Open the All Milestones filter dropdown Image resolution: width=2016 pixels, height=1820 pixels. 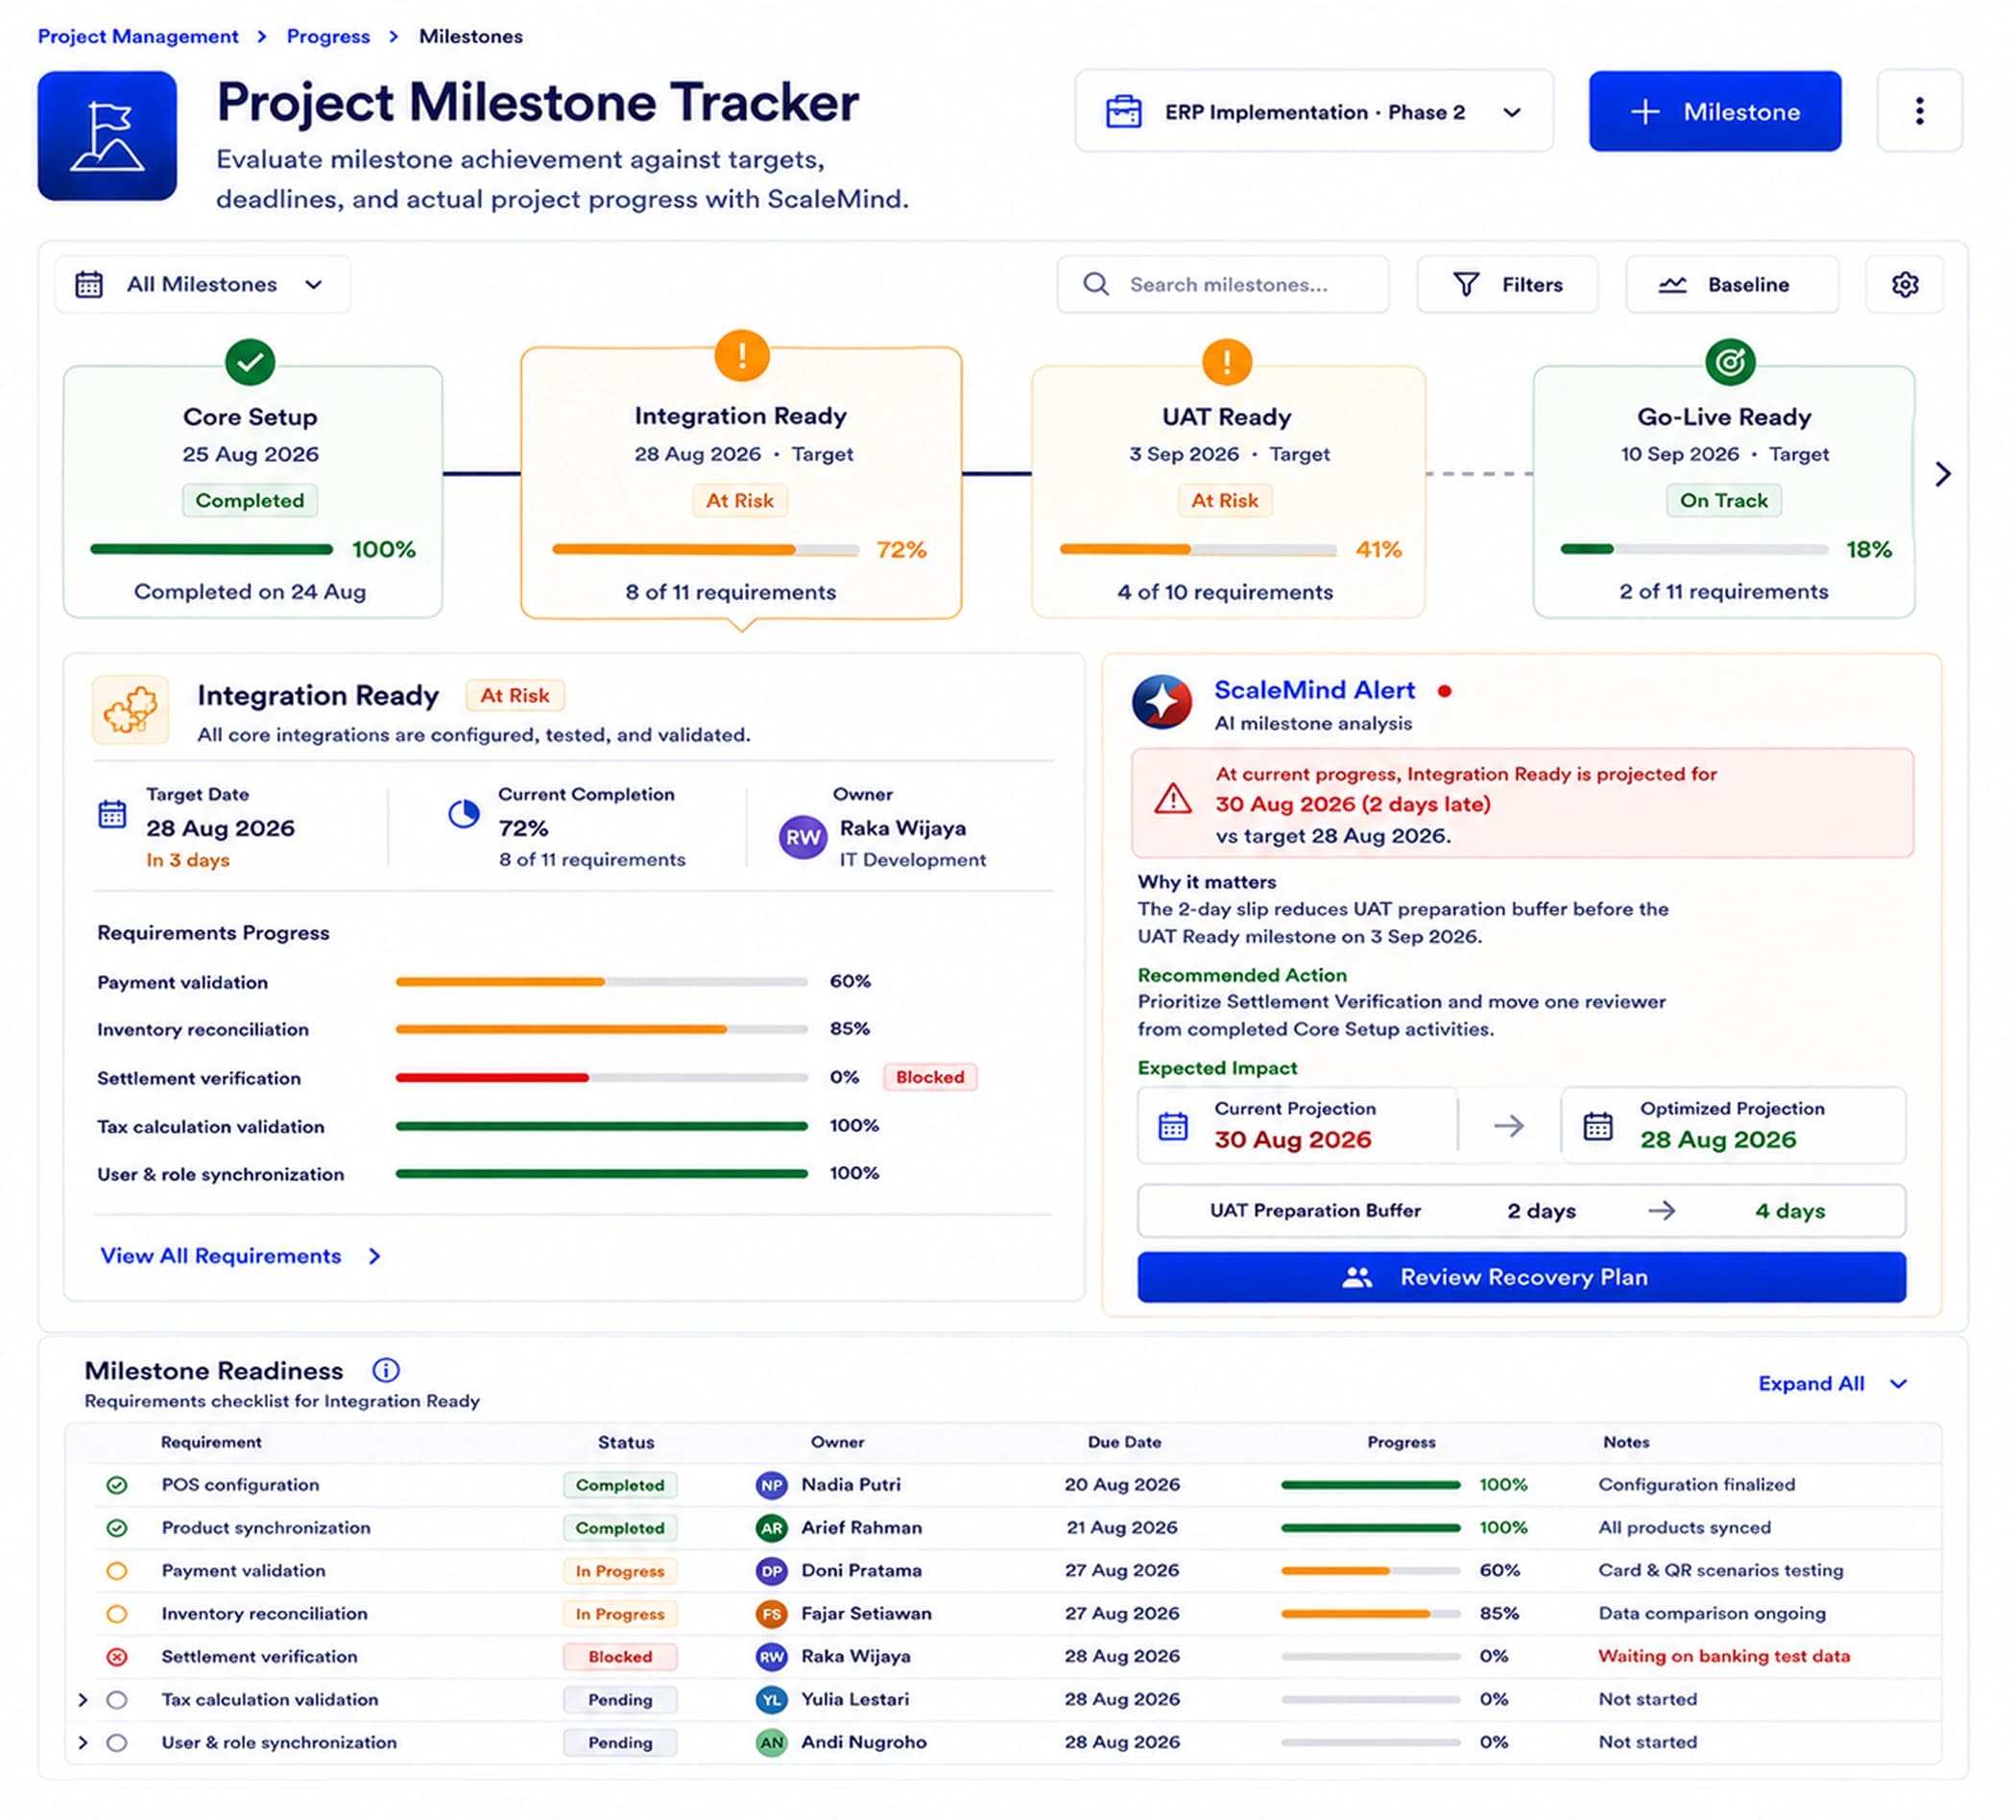point(203,285)
